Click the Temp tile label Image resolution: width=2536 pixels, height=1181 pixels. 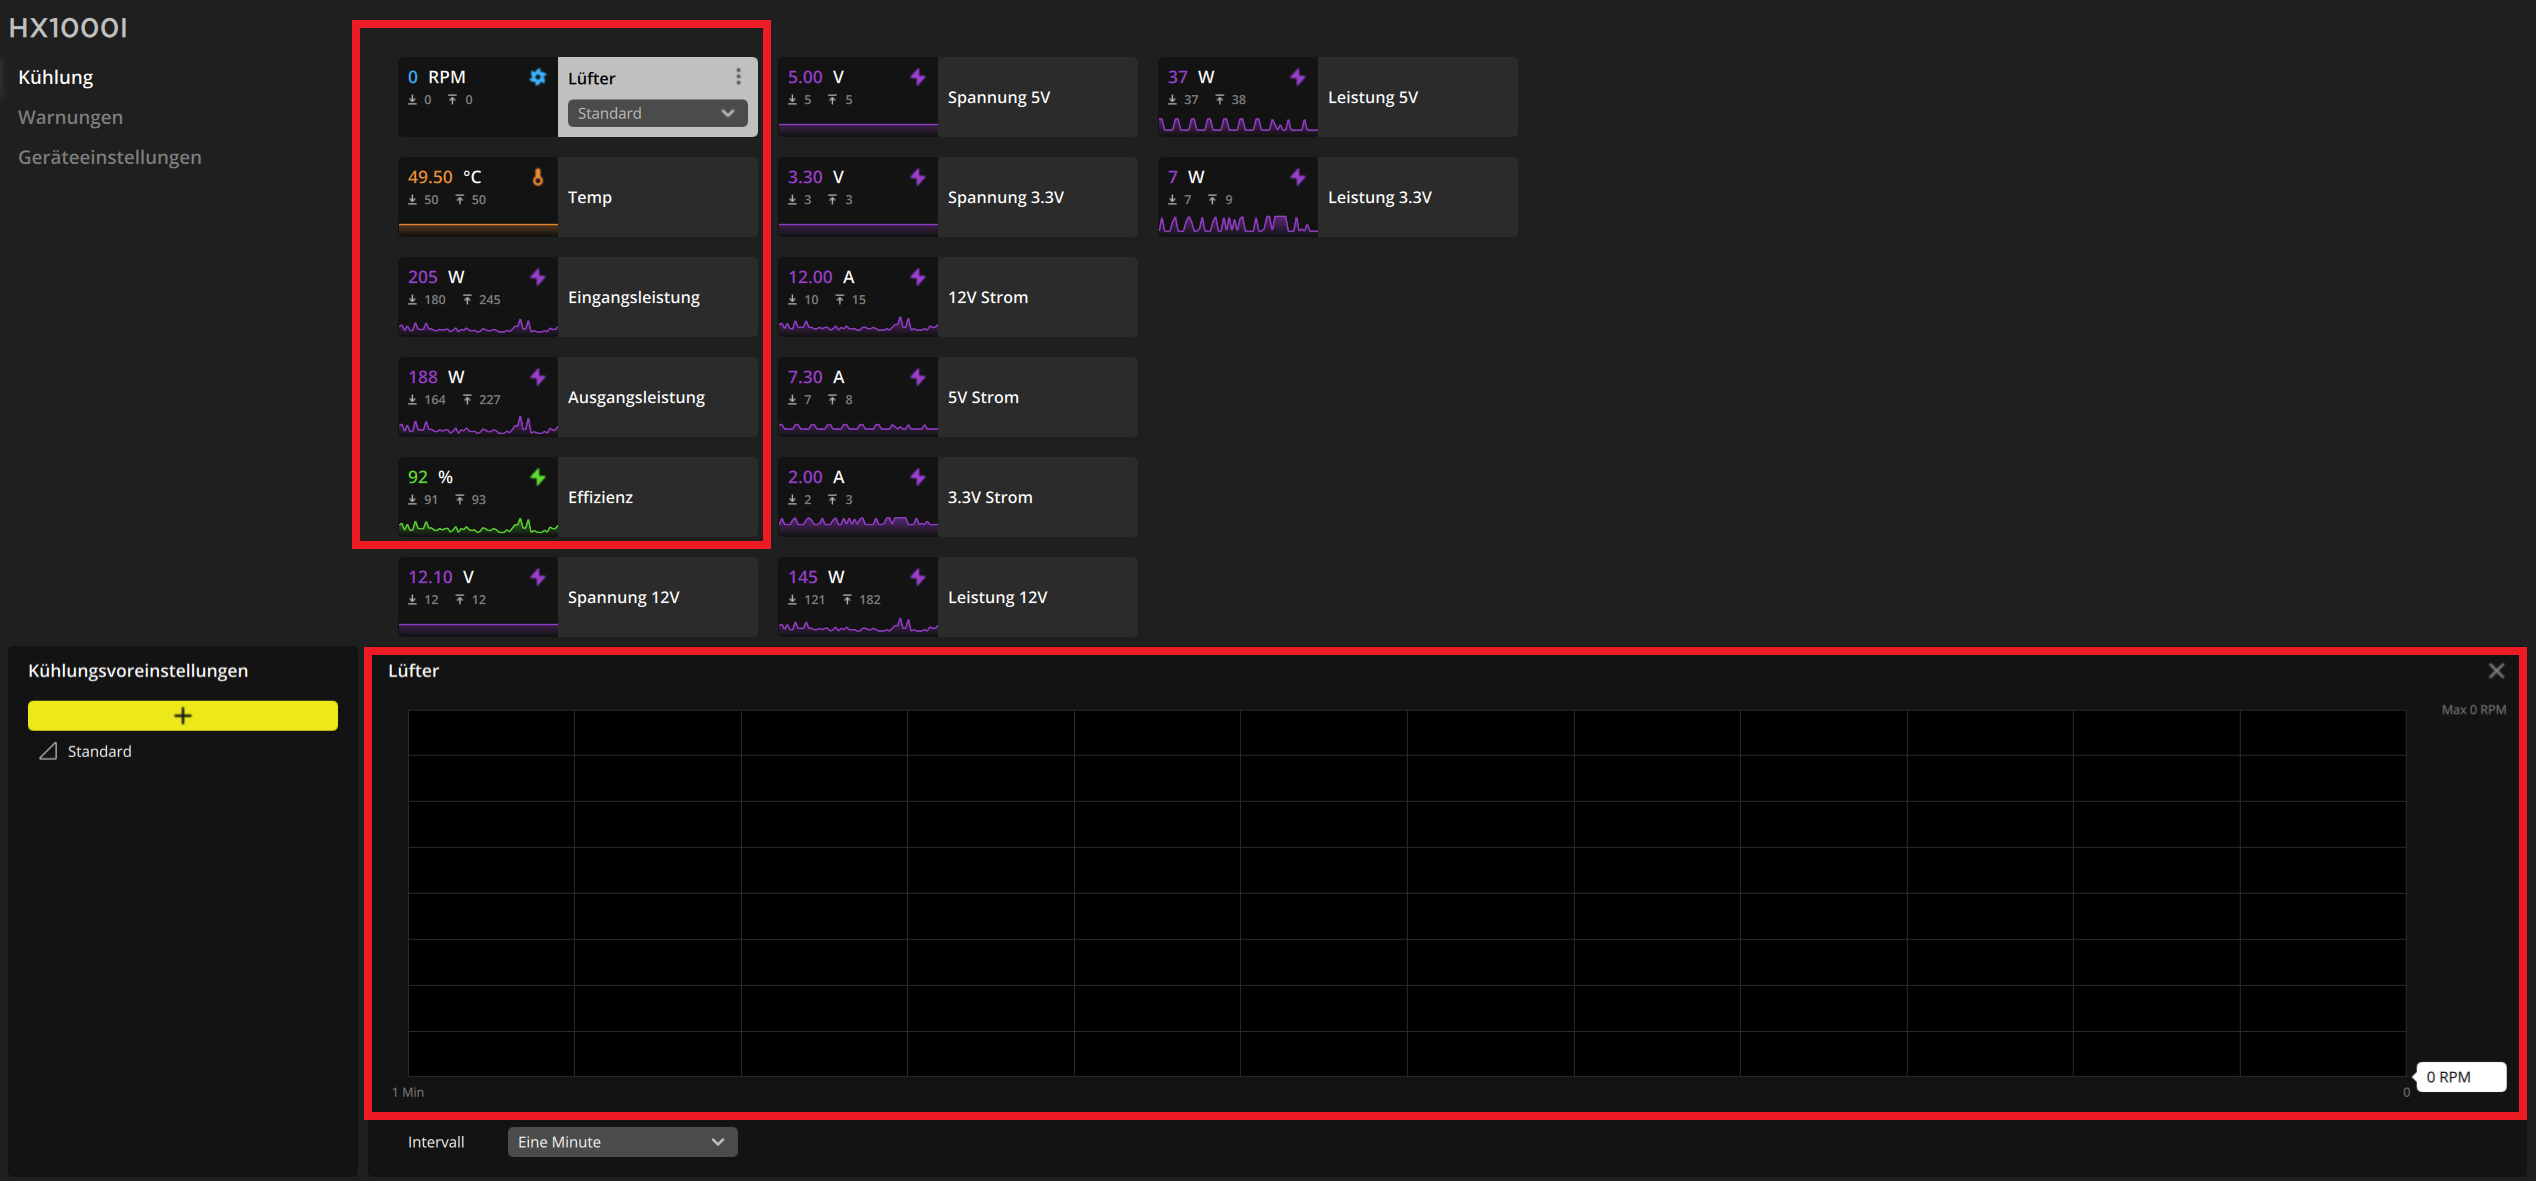pos(590,197)
